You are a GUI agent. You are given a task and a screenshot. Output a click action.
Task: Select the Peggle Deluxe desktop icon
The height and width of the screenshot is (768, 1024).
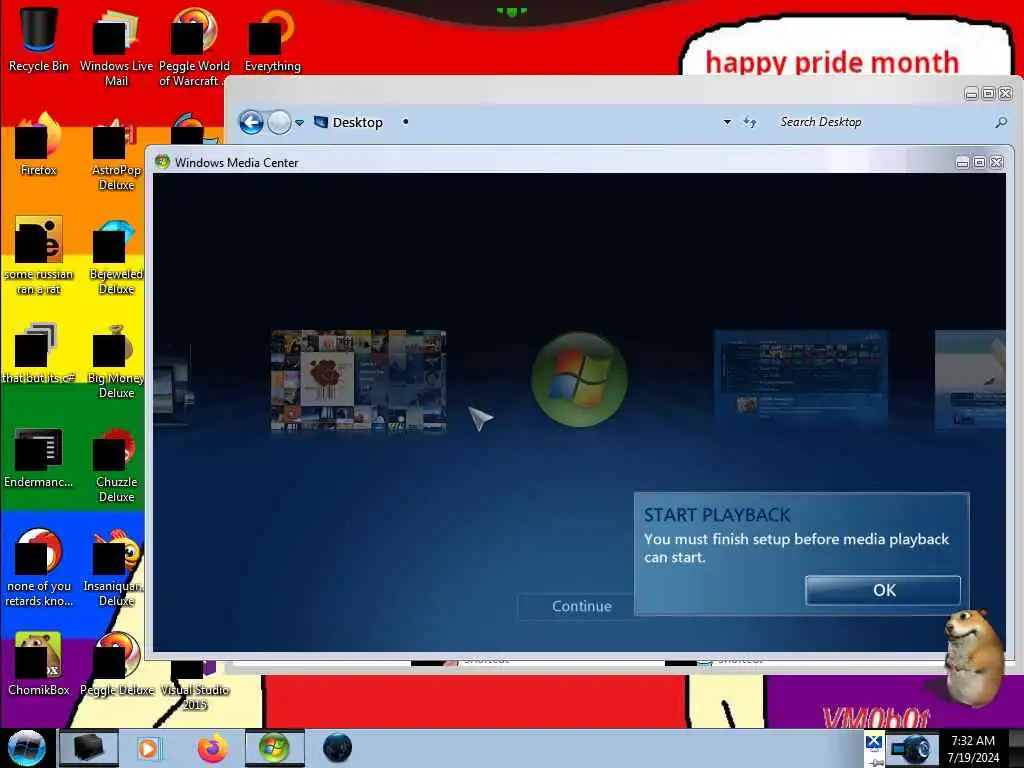(116, 664)
